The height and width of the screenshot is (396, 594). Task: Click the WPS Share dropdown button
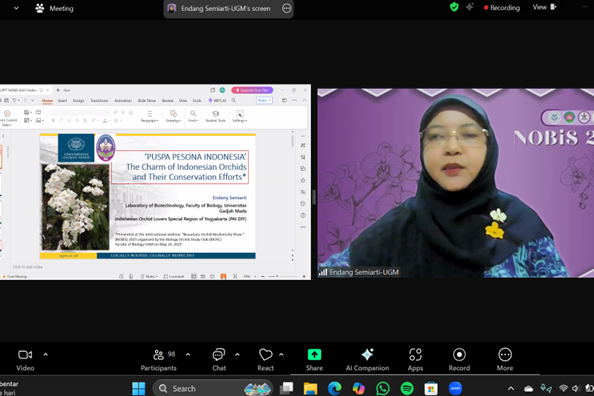(x=264, y=100)
